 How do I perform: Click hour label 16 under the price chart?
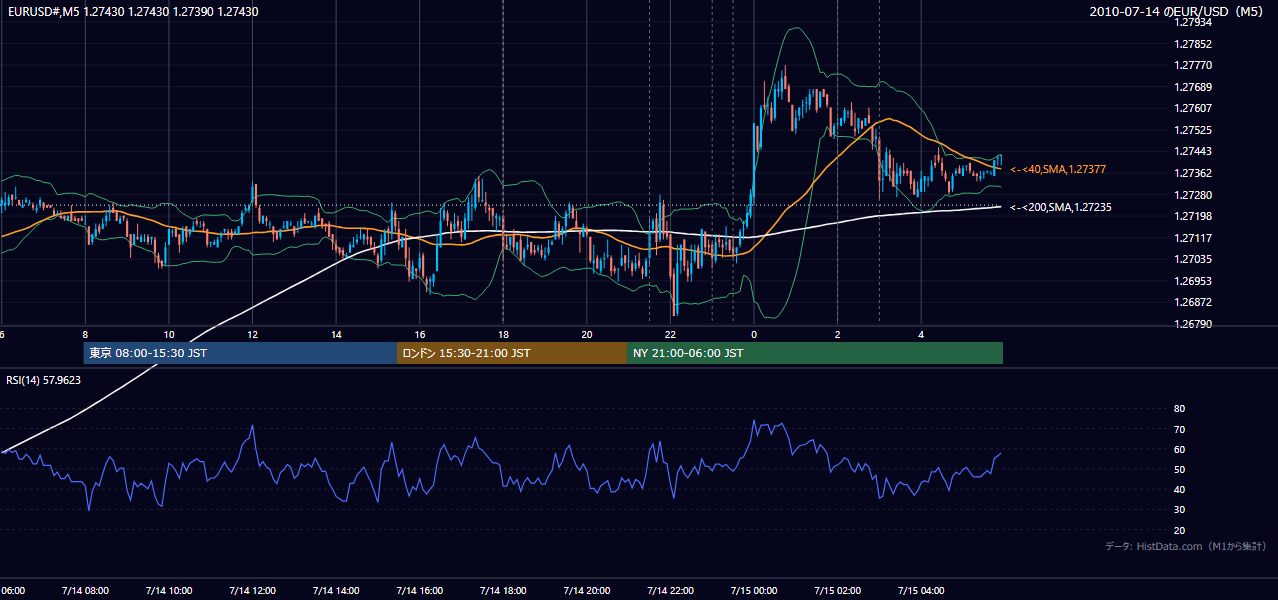click(420, 334)
